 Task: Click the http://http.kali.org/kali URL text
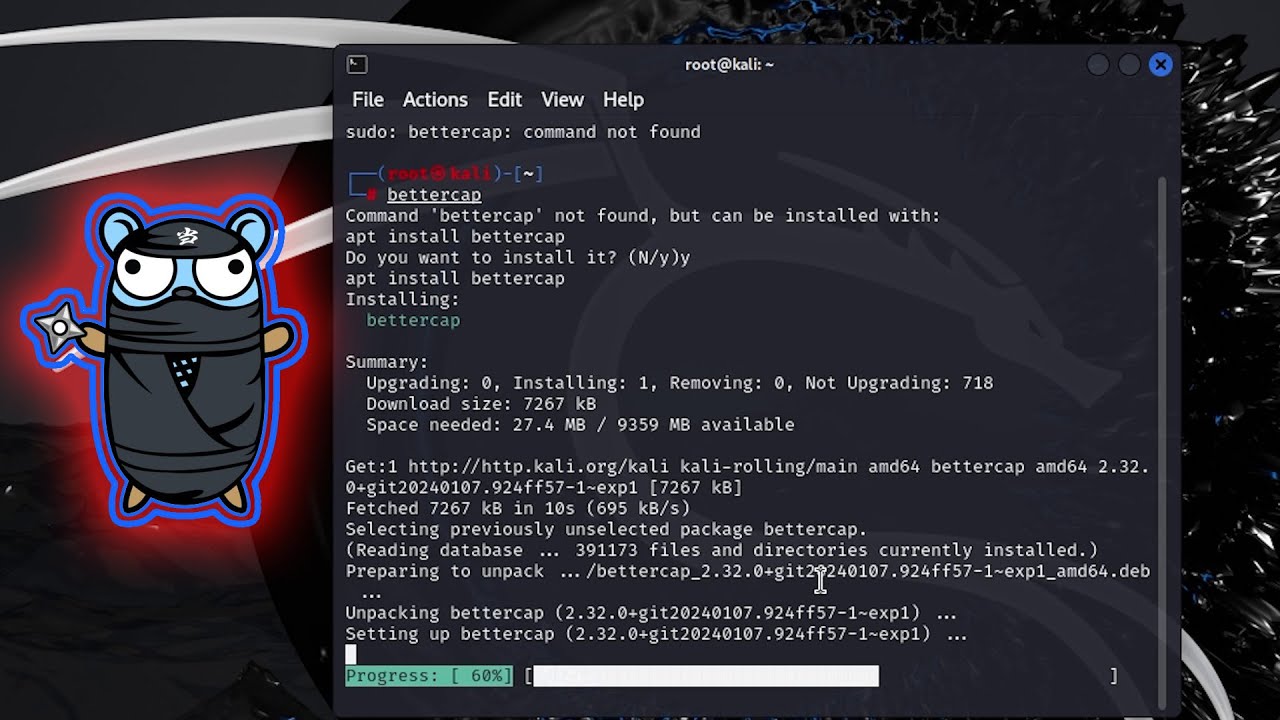(539, 467)
